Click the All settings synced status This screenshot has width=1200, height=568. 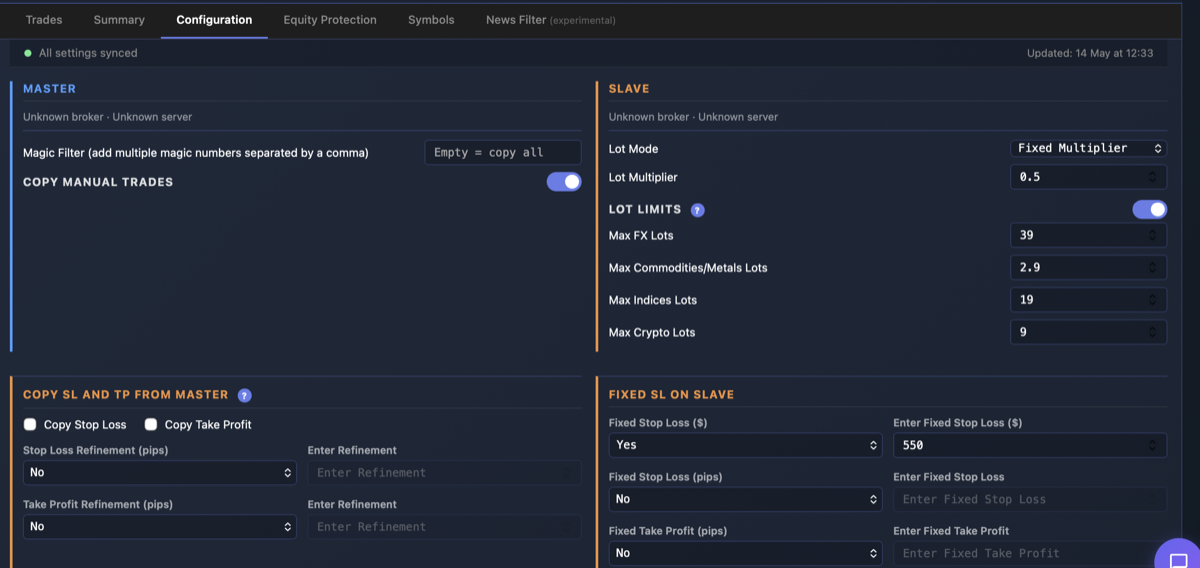coord(81,53)
